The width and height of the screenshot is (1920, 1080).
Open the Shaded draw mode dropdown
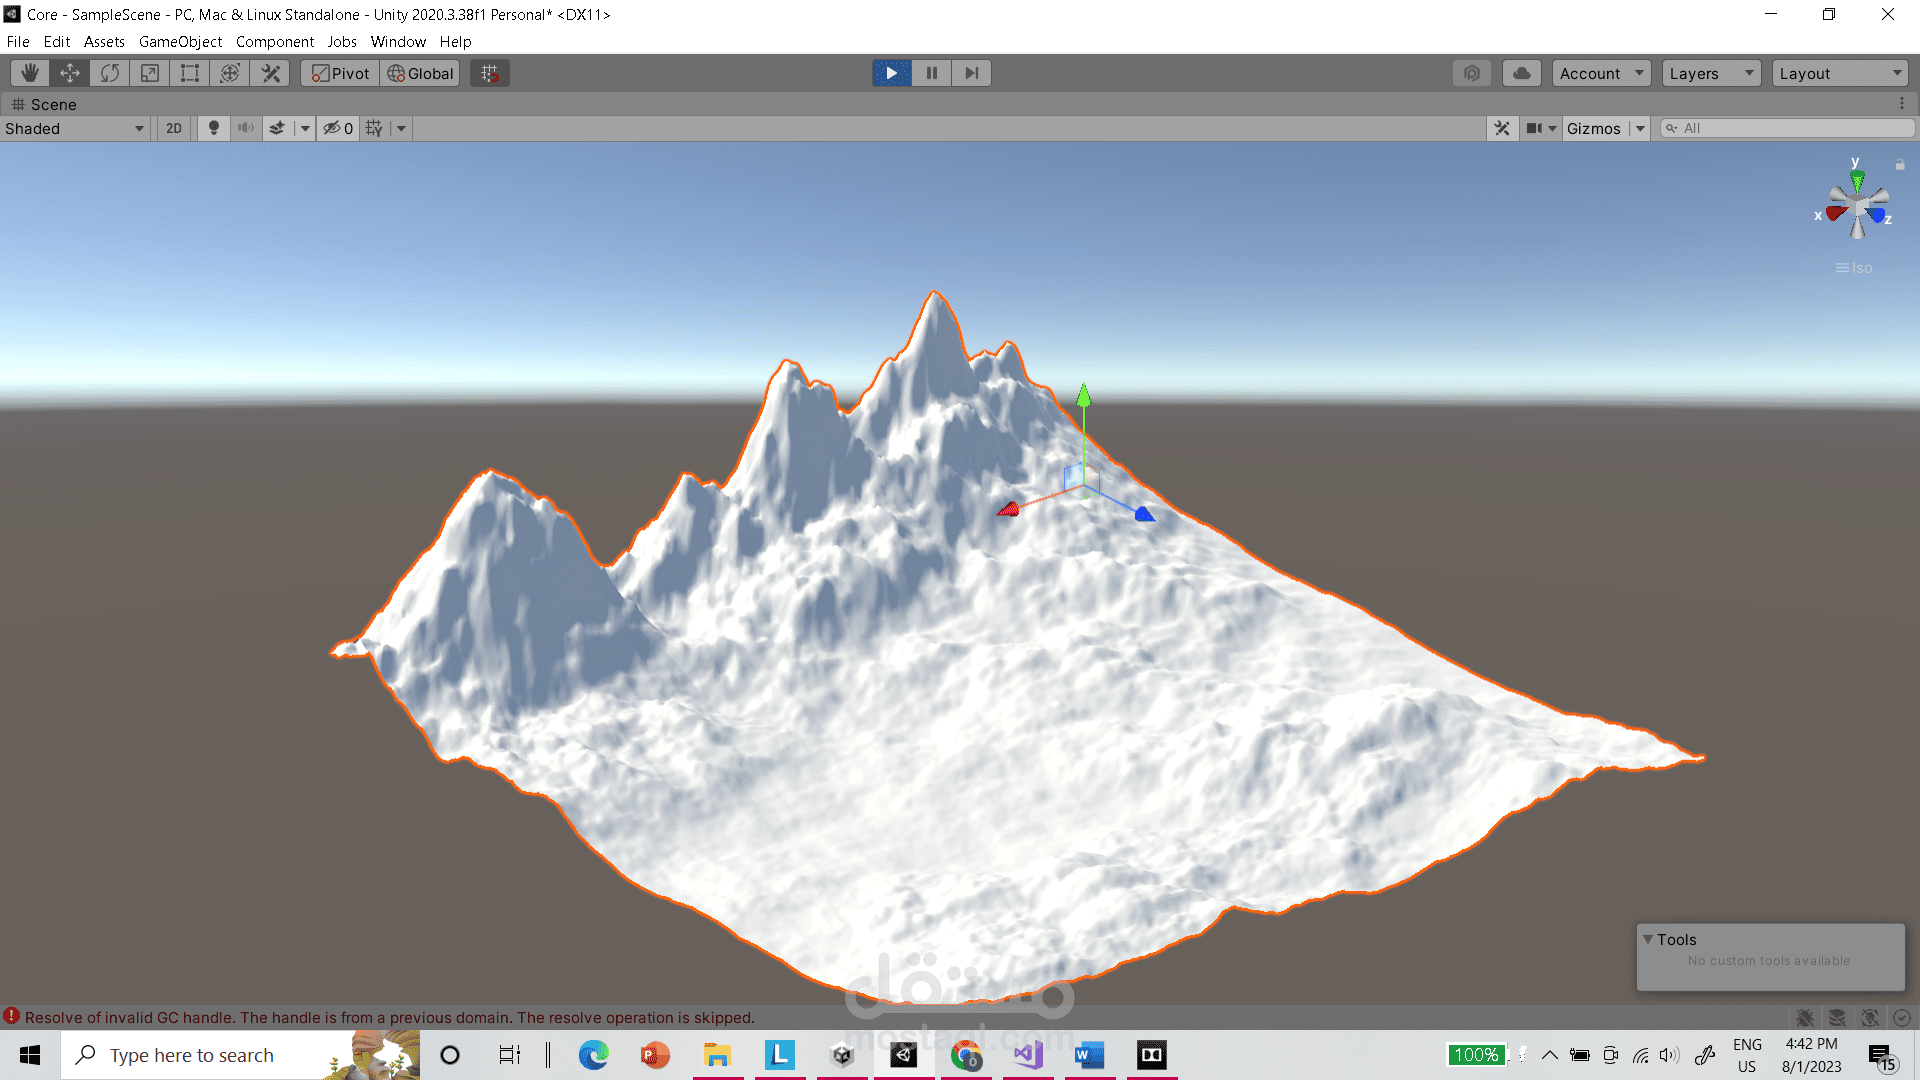[75, 128]
